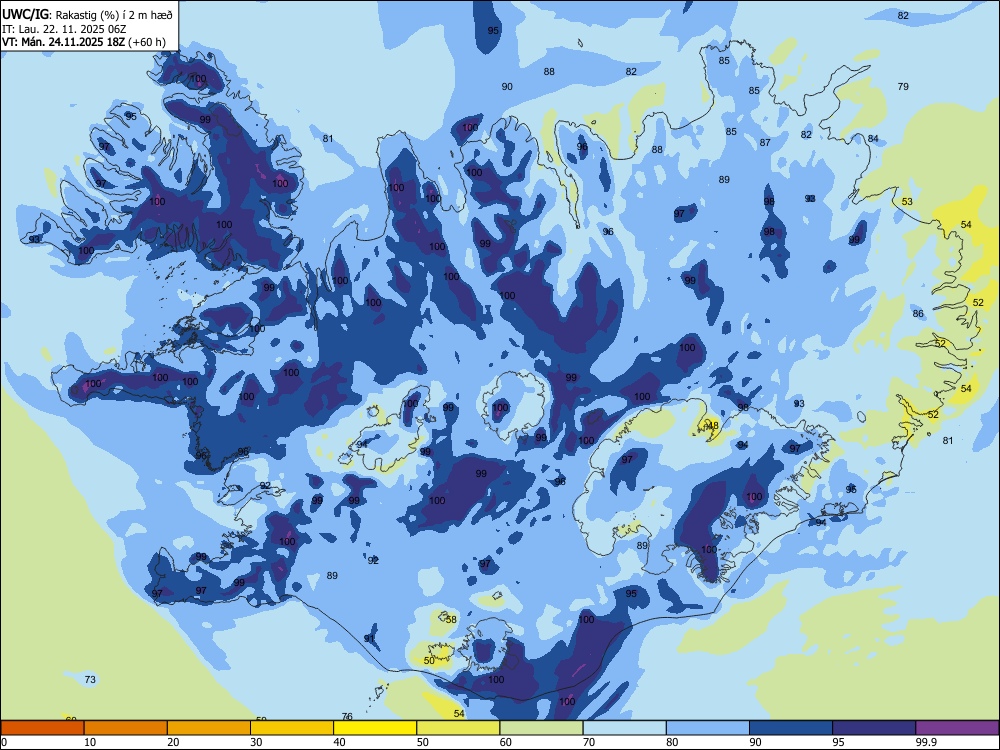Click the 95–99.9 dark navy legend swatch

click(874, 728)
